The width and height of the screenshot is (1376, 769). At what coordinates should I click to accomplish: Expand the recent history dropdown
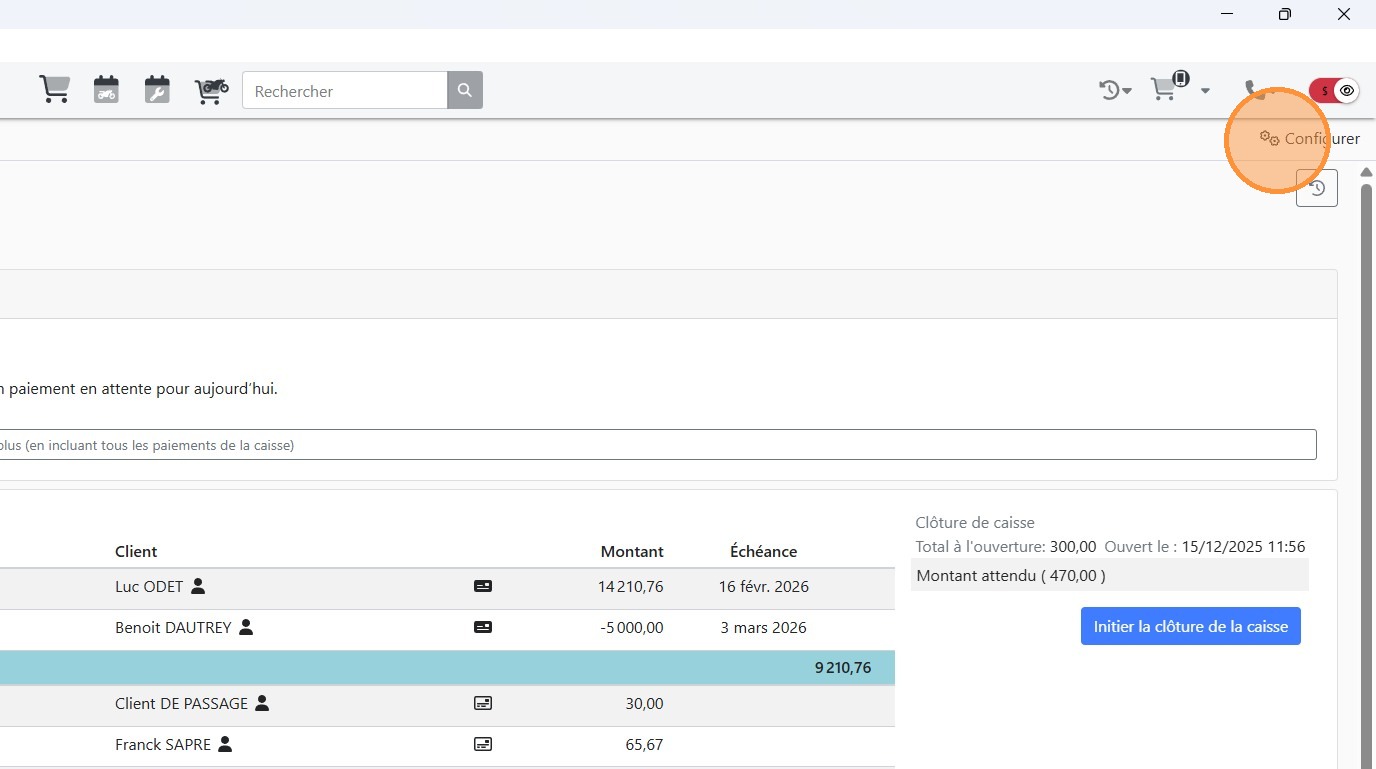(1115, 91)
